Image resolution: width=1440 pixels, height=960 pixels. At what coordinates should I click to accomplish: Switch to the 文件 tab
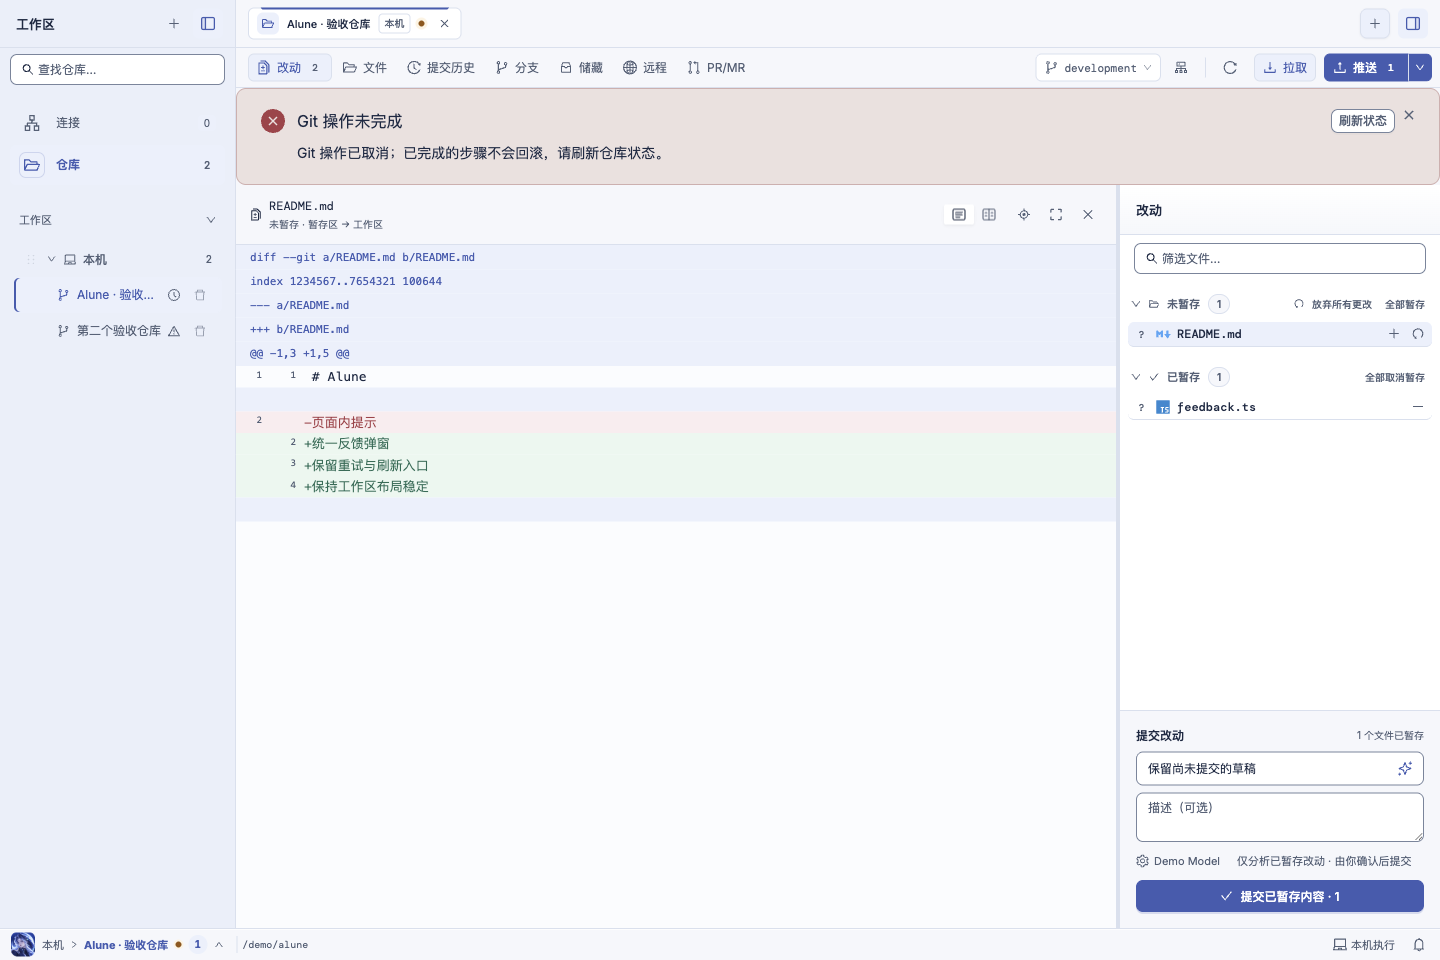click(x=365, y=68)
